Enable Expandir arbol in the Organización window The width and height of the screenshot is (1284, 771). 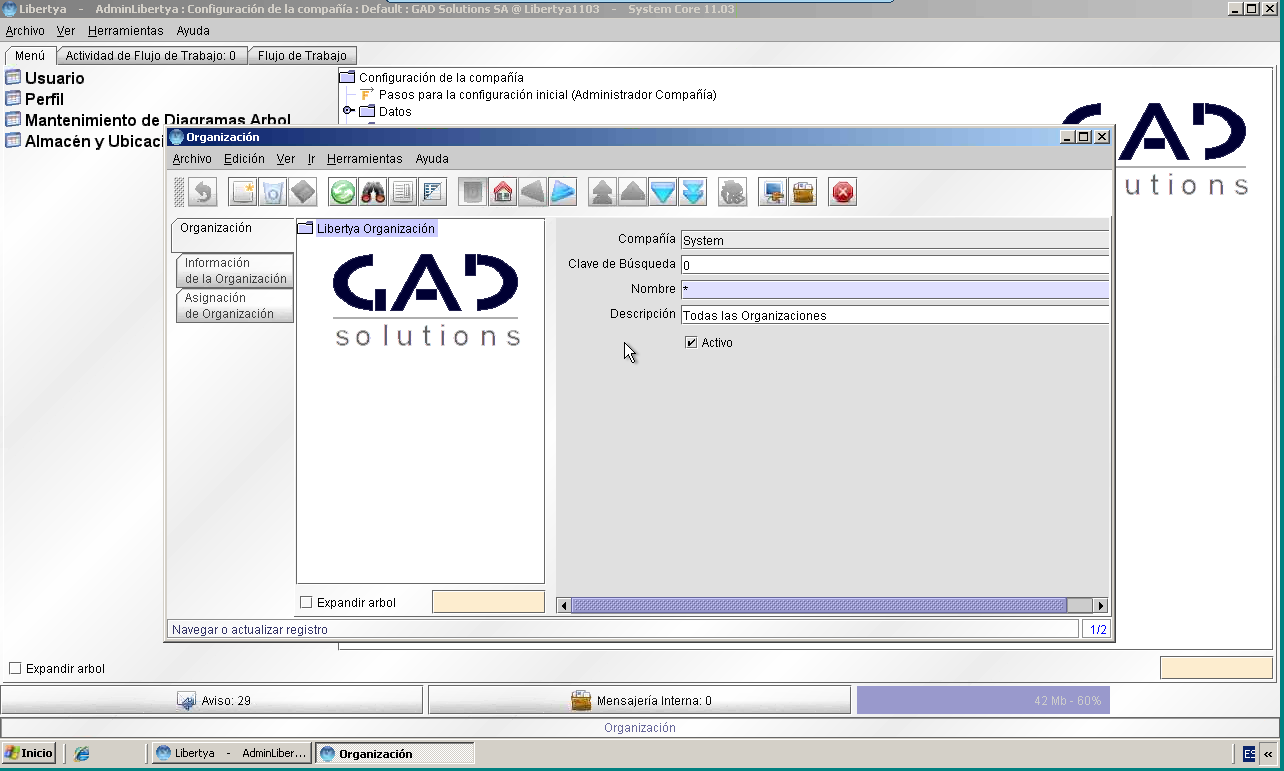click(307, 602)
